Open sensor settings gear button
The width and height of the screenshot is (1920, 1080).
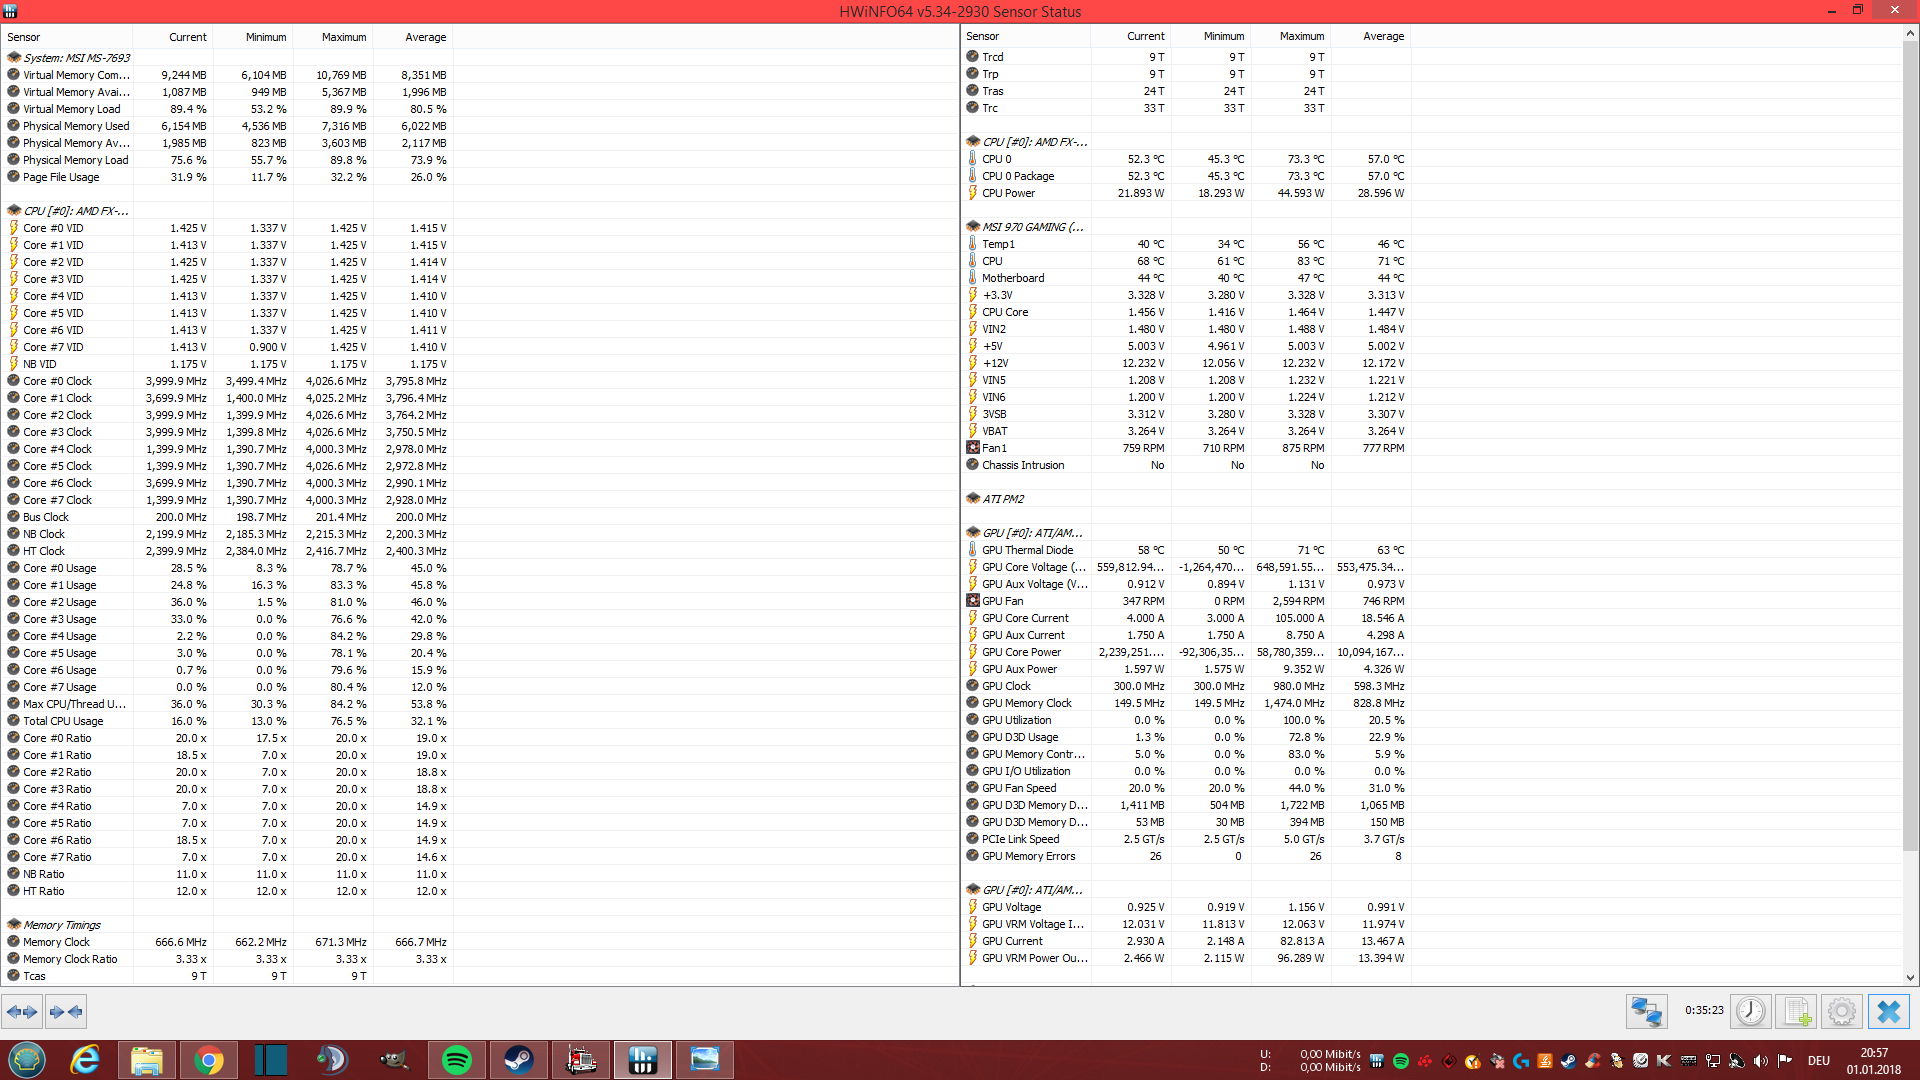(x=1841, y=1012)
